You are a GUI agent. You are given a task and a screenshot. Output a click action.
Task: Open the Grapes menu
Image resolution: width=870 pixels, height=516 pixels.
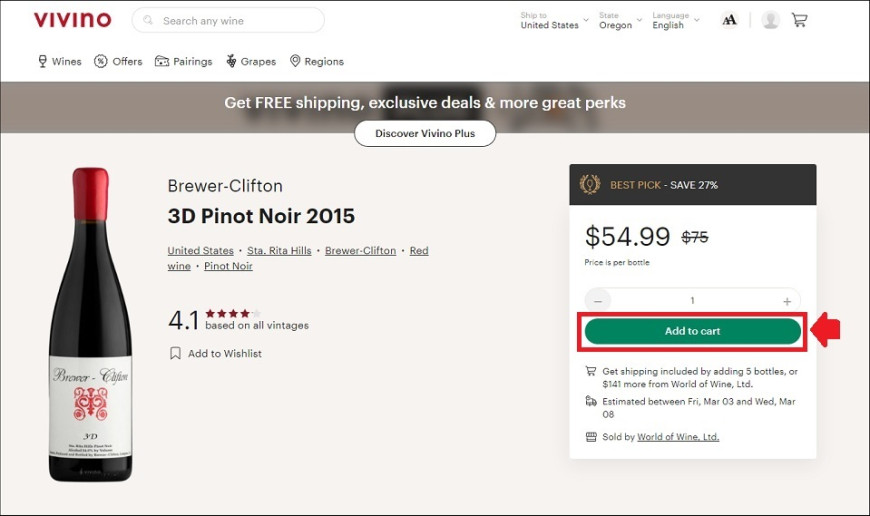click(251, 61)
